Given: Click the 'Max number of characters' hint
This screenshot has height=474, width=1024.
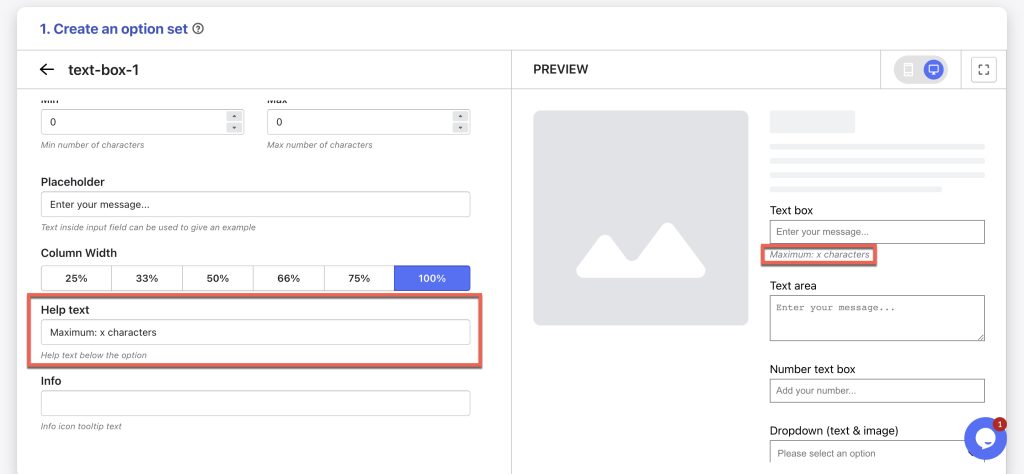Looking at the screenshot, I should tap(319, 145).
